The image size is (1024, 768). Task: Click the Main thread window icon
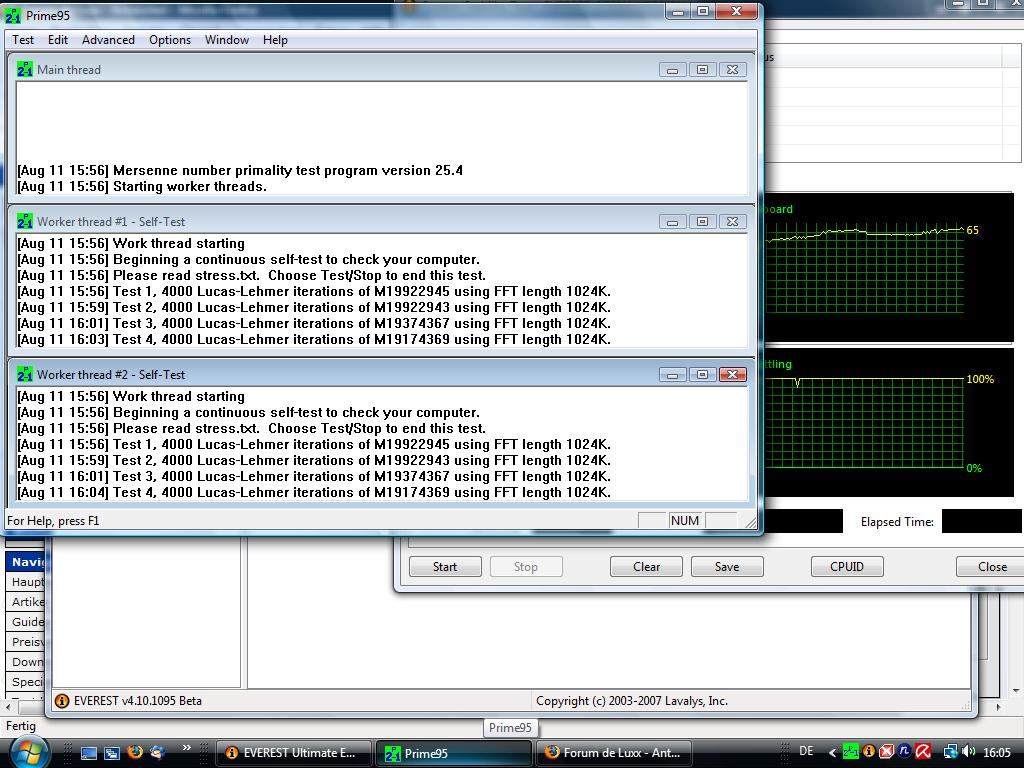25,69
